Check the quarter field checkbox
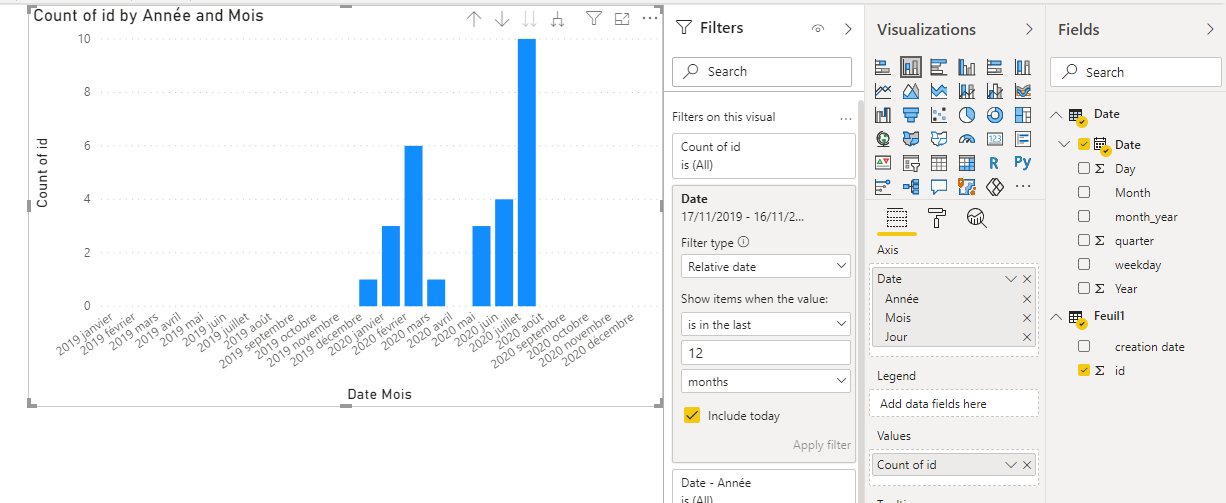Image resolution: width=1226 pixels, height=503 pixels. pos(1084,241)
